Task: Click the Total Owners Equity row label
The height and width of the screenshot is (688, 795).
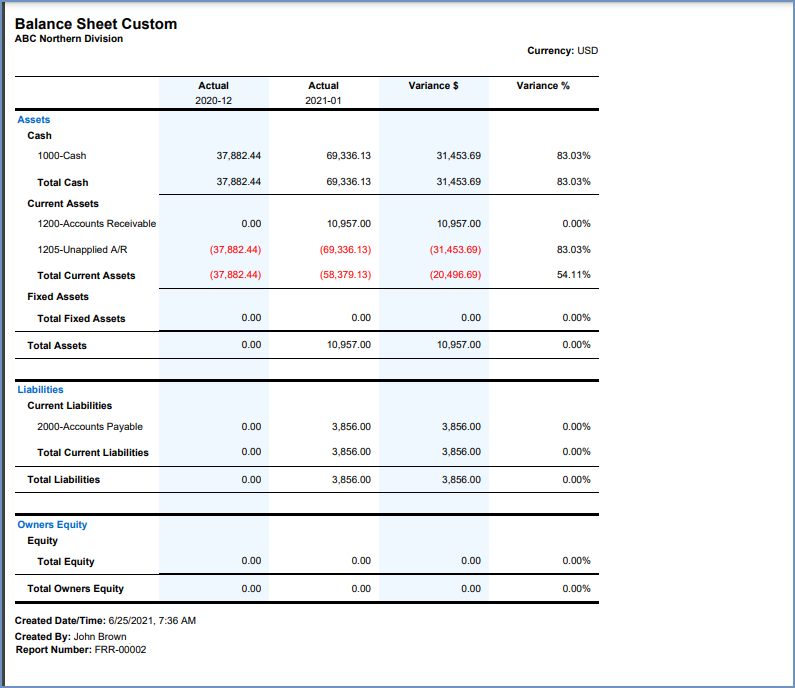Action: [x=76, y=589]
